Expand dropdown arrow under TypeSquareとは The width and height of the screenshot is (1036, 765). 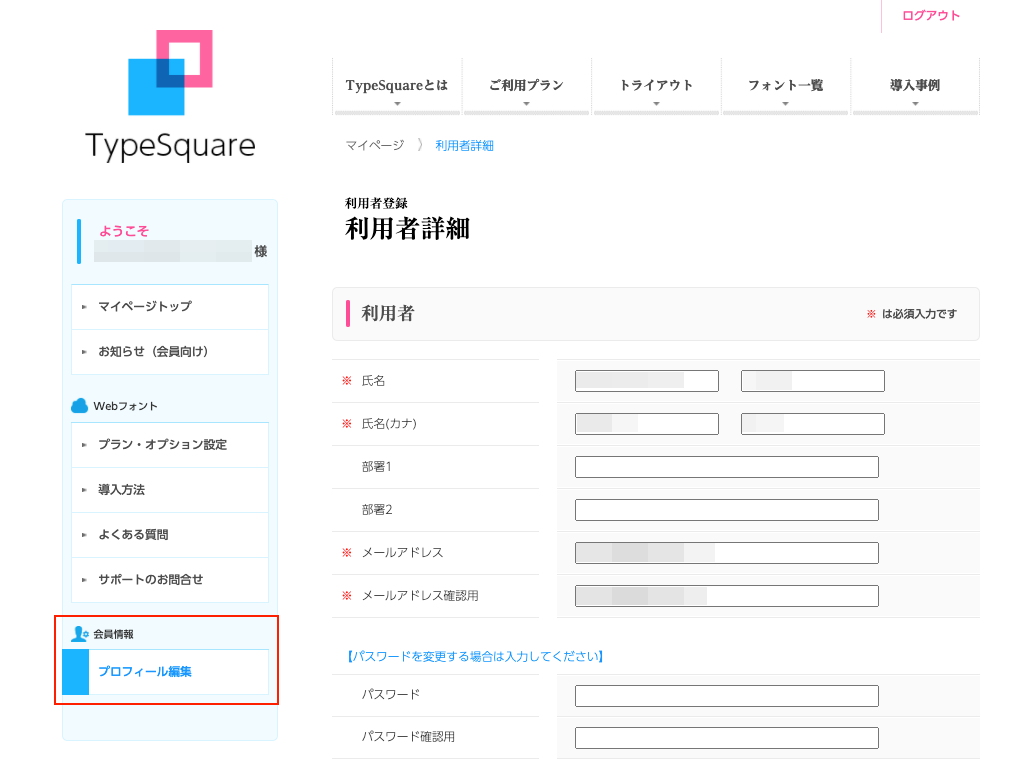(x=397, y=104)
